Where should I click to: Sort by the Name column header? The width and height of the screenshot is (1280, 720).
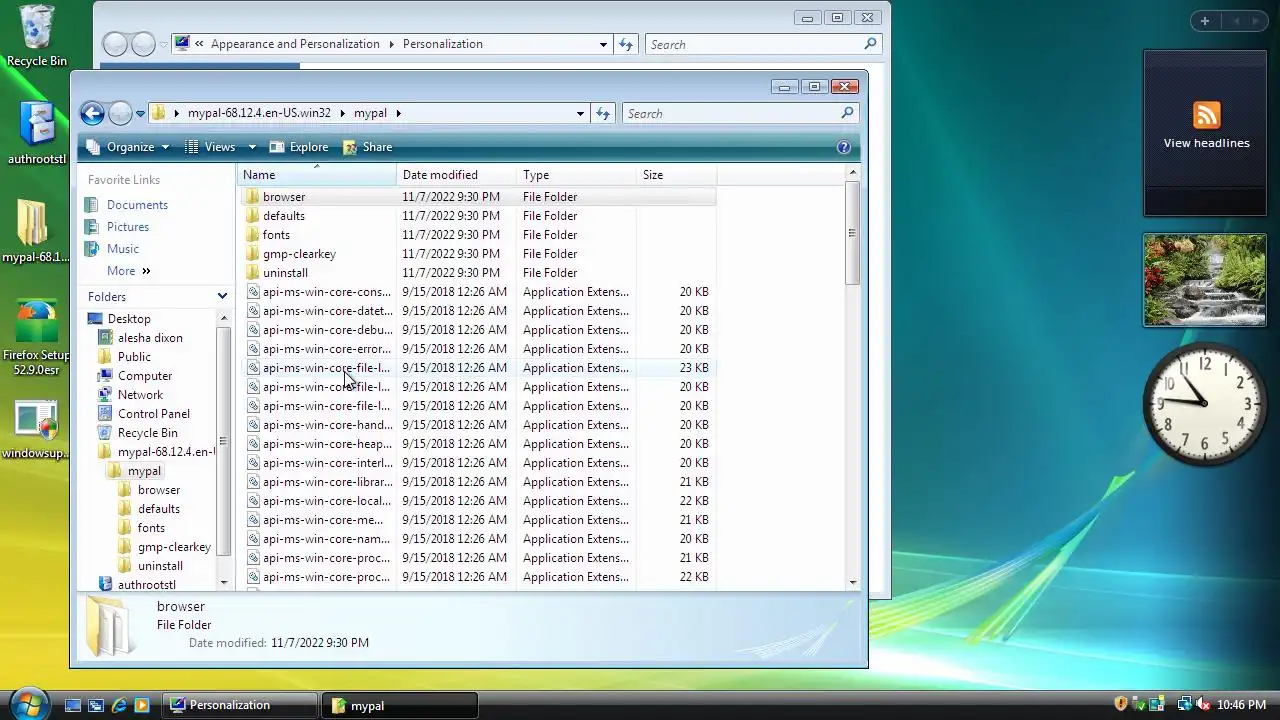(319, 175)
